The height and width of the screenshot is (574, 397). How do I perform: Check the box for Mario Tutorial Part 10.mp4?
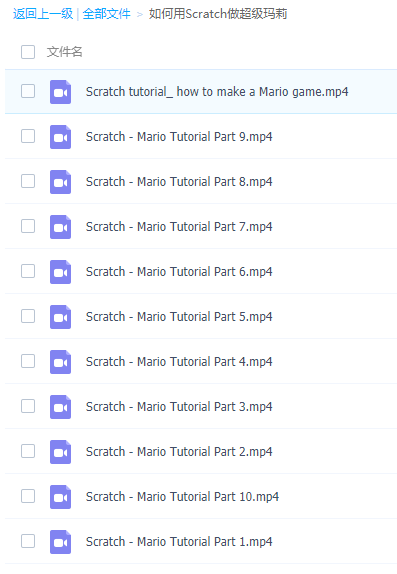28,496
